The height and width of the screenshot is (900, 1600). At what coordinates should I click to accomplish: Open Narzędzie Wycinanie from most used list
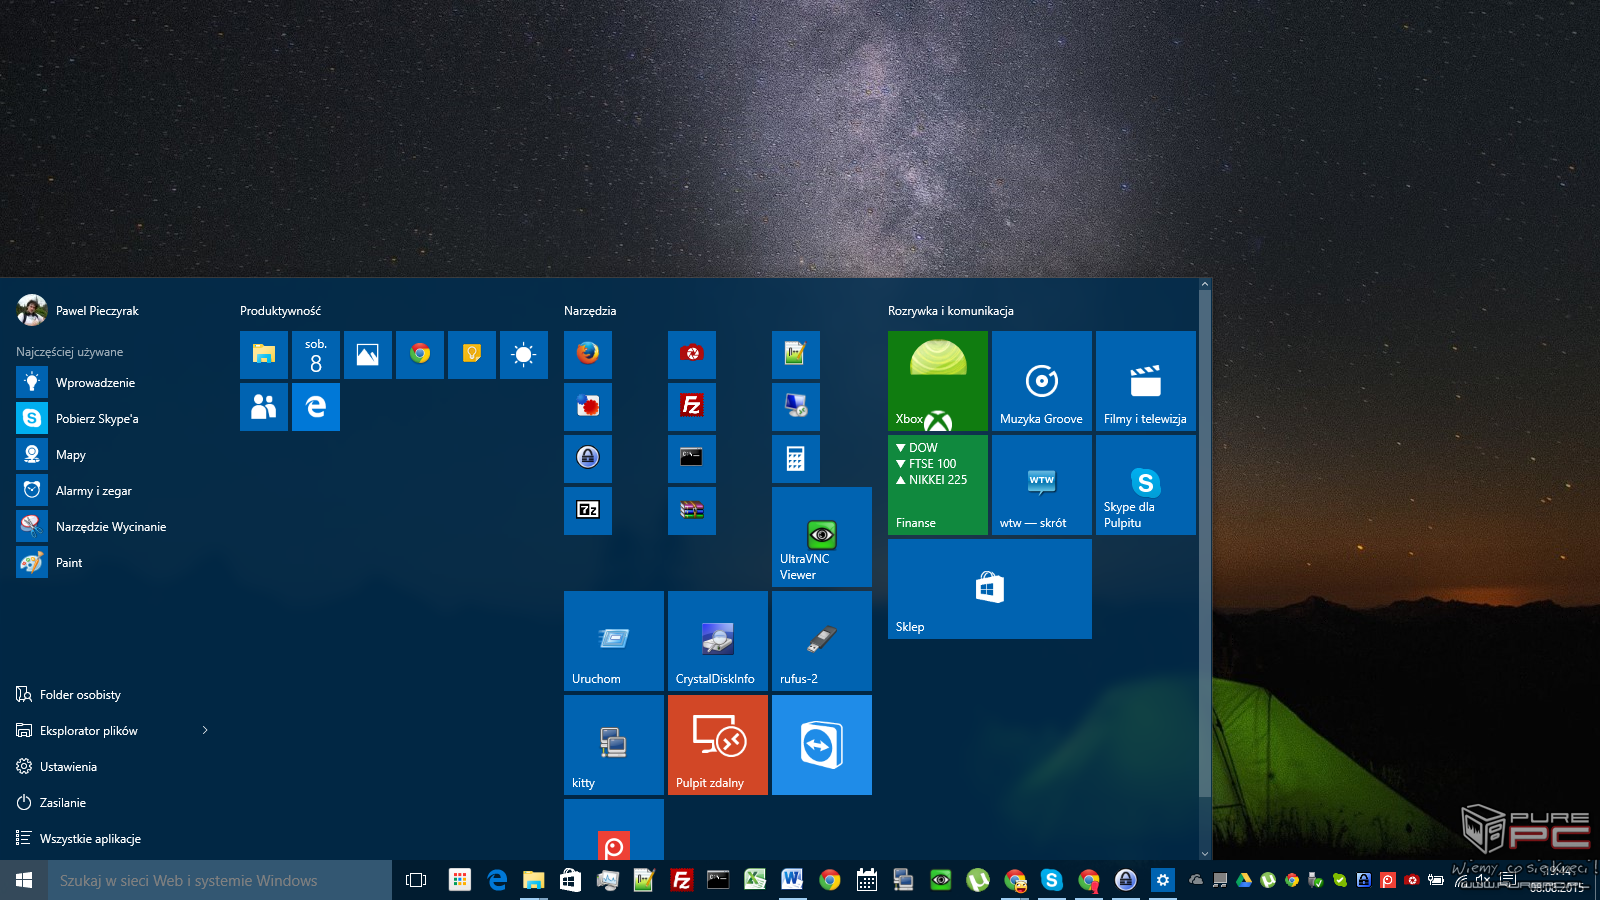[110, 526]
